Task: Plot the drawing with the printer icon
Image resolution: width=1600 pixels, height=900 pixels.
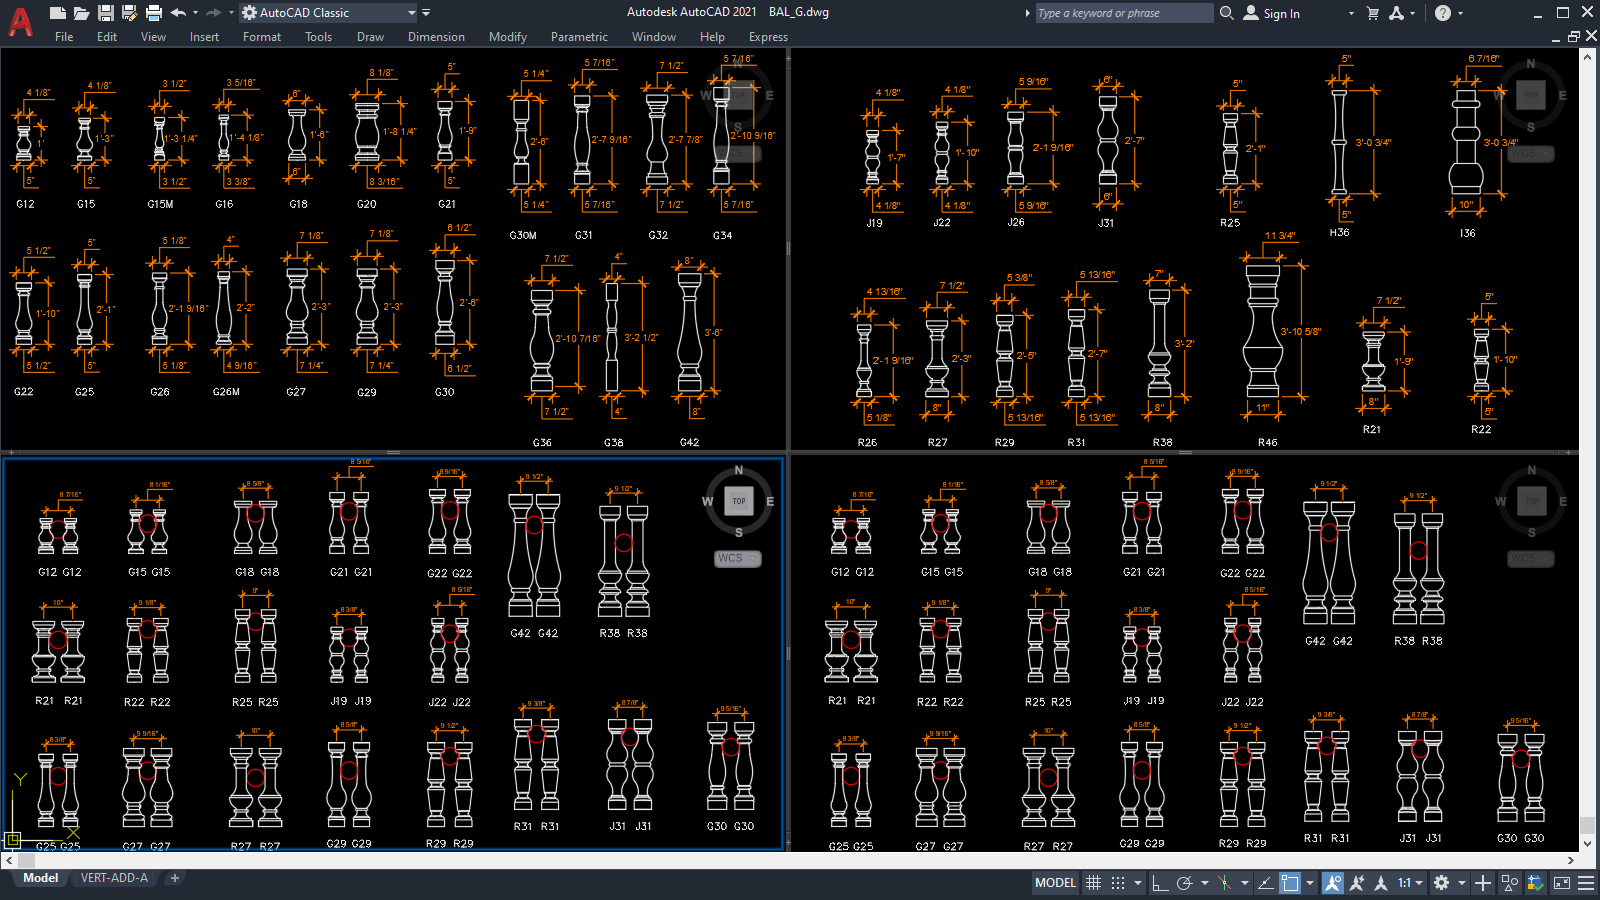Action: (153, 13)
